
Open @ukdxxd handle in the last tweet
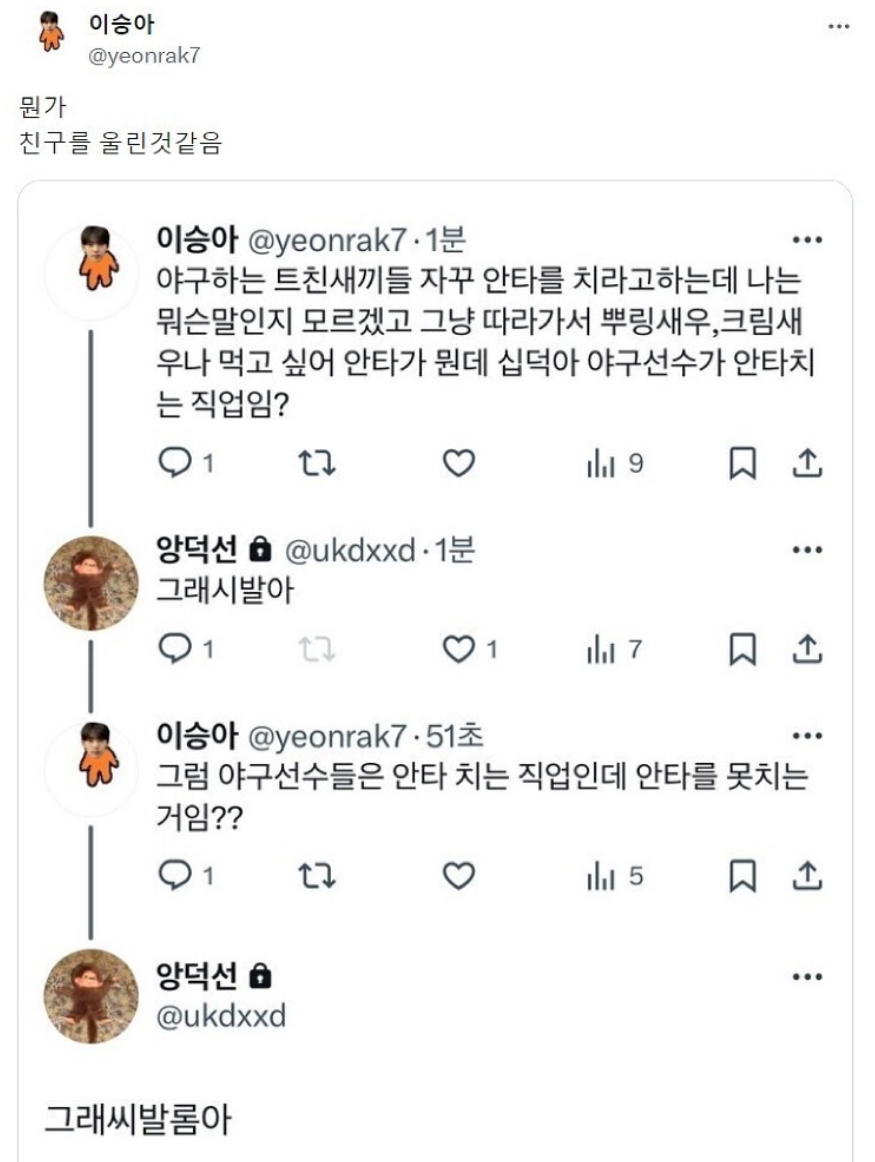tap(221, 1017)
